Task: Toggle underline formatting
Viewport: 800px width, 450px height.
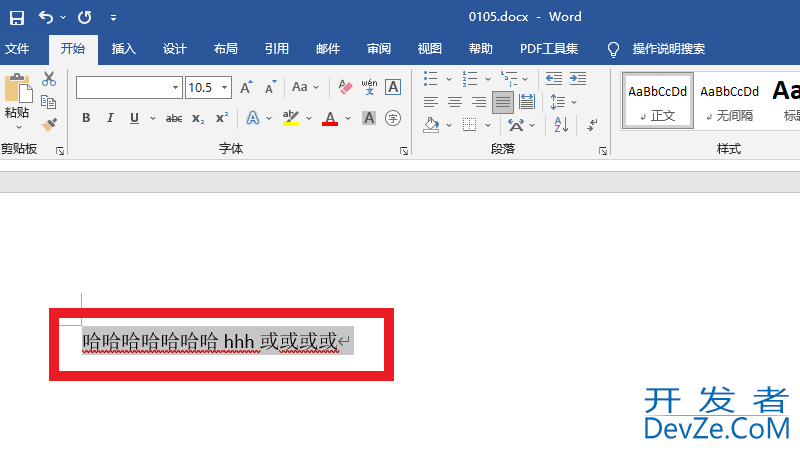Action: [134, 118]
